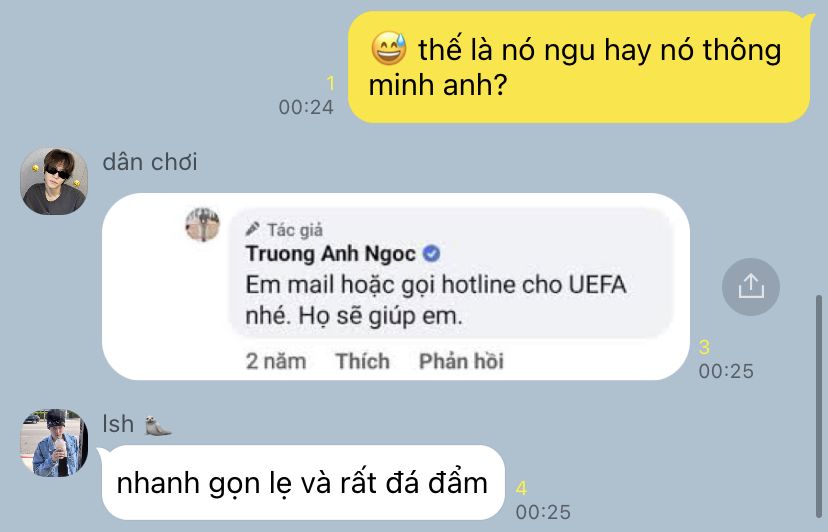Tap the pencil Tác giả author icon

click(252, 229)
